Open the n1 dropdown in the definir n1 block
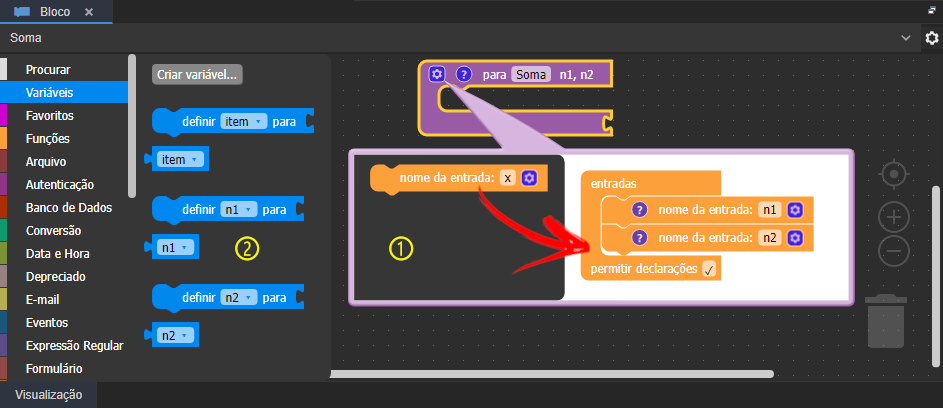Viewport: 943px width, 408px height. pos(240,210)
